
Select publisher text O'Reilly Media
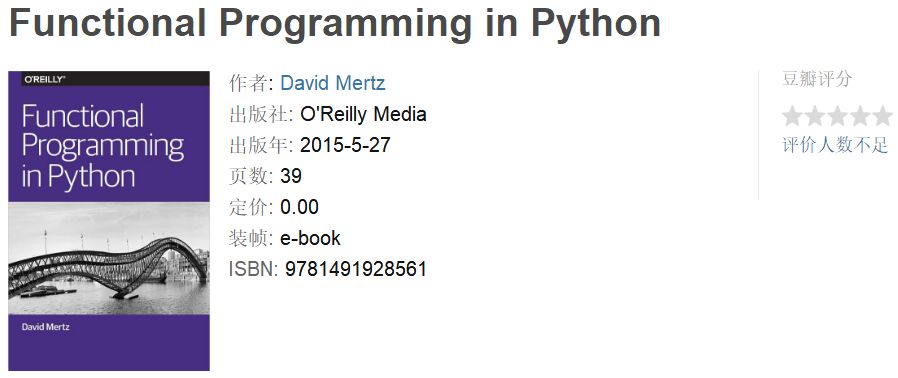click(x=363, y=114)
